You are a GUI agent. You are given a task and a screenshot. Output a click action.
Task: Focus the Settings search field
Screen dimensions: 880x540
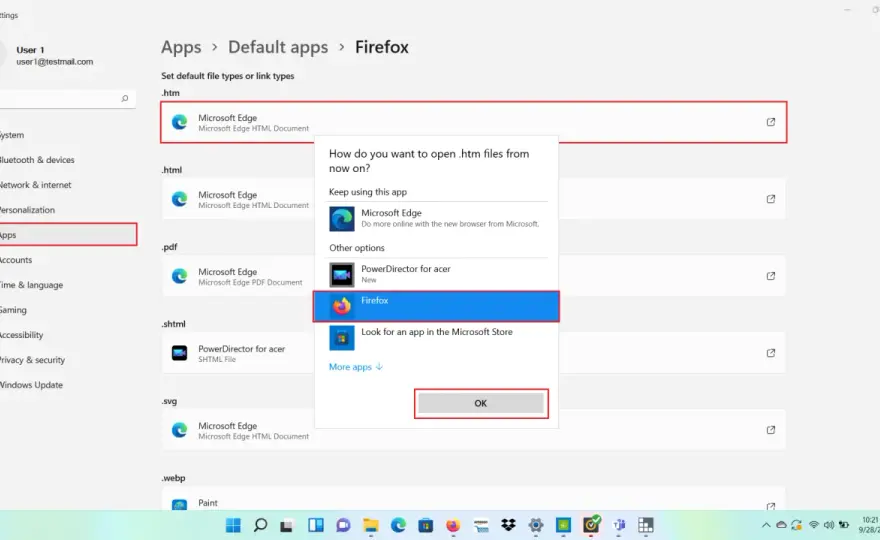tap(67, 99)
